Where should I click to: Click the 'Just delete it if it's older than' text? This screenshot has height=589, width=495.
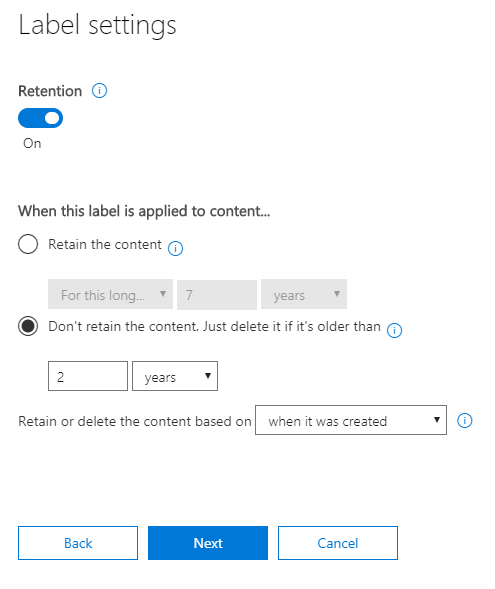[291, 326]
